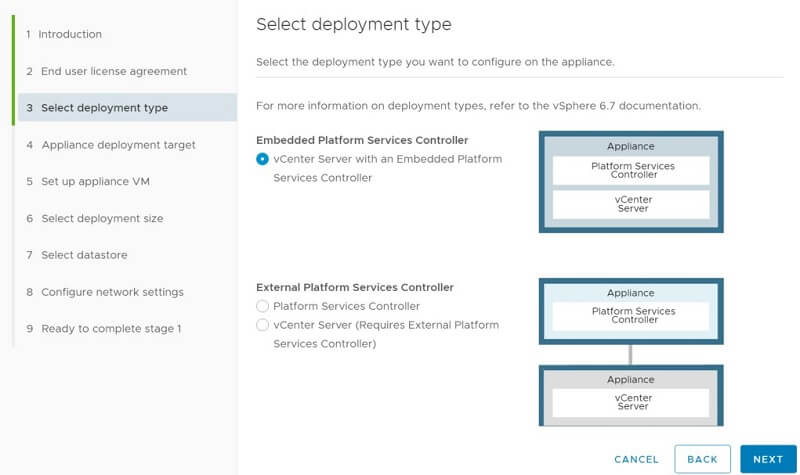Open End user license agreement step

[114, 71]
